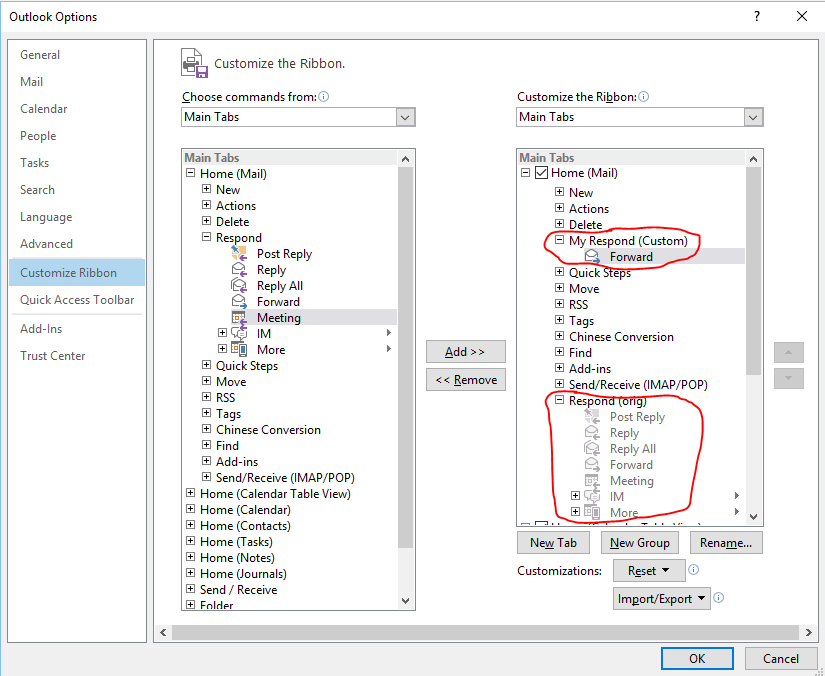Screen dimensions: 825x676
Task: Select Meeting in left Respond group
Action: [x=279, y=318]
